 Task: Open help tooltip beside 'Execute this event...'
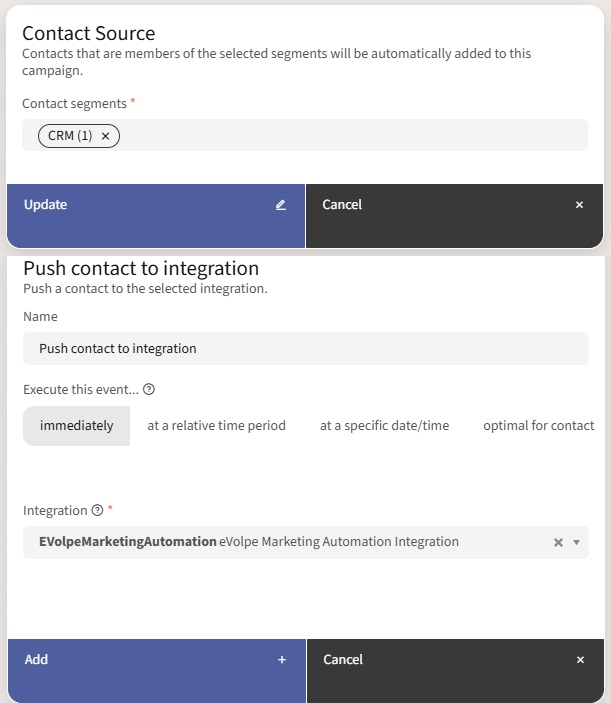[x=149, y=390]
